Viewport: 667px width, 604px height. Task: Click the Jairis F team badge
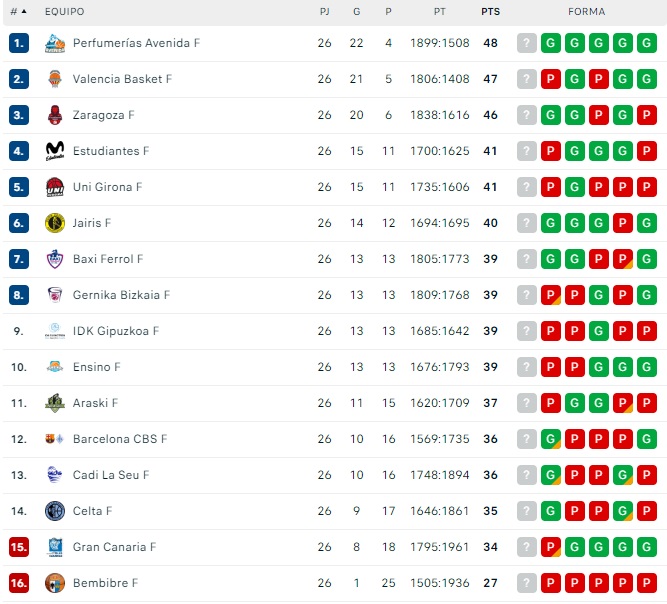click(55, 223)
